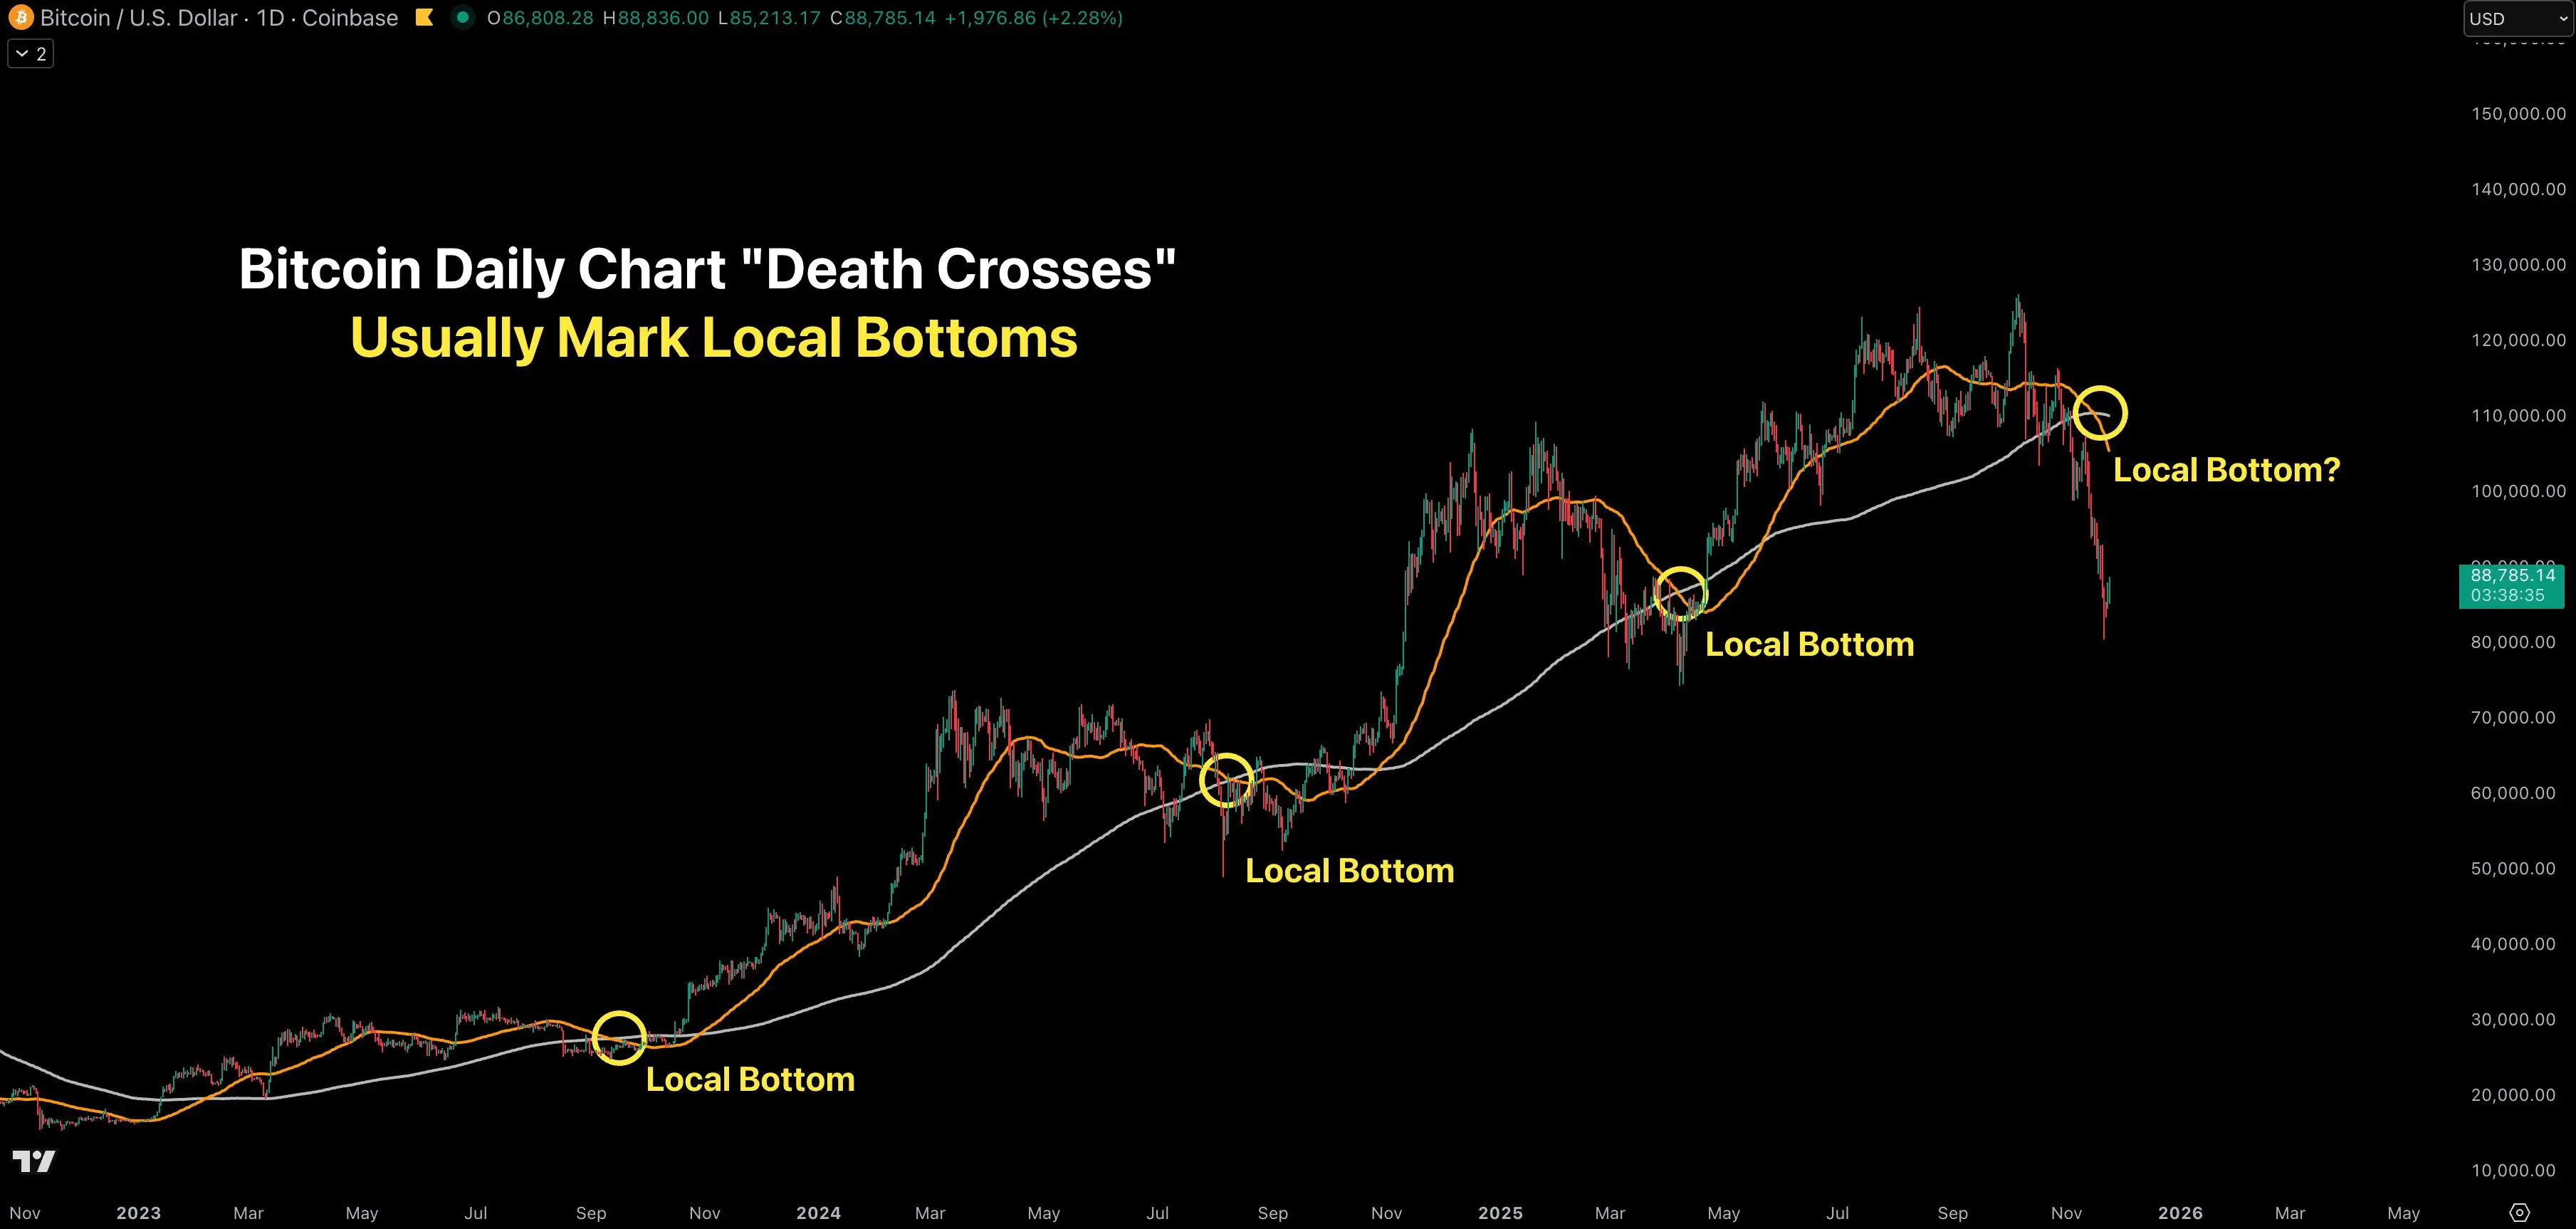Click the open value O86,808.28 in the legend

pyautogui.click(x=540, y=17)
